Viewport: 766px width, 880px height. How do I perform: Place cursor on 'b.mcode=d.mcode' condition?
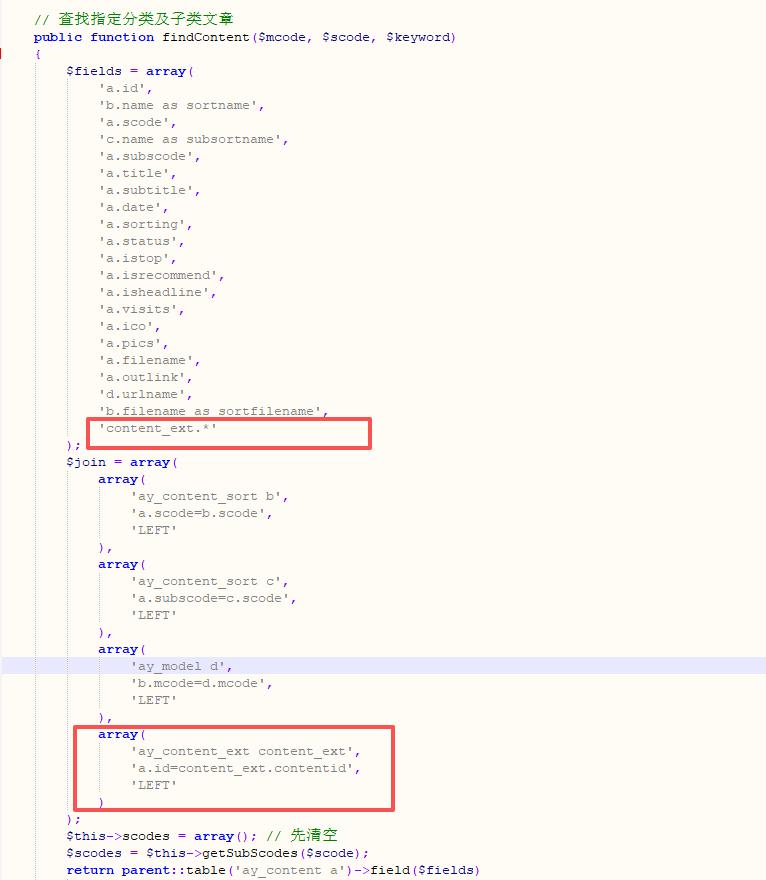(200, 683)
